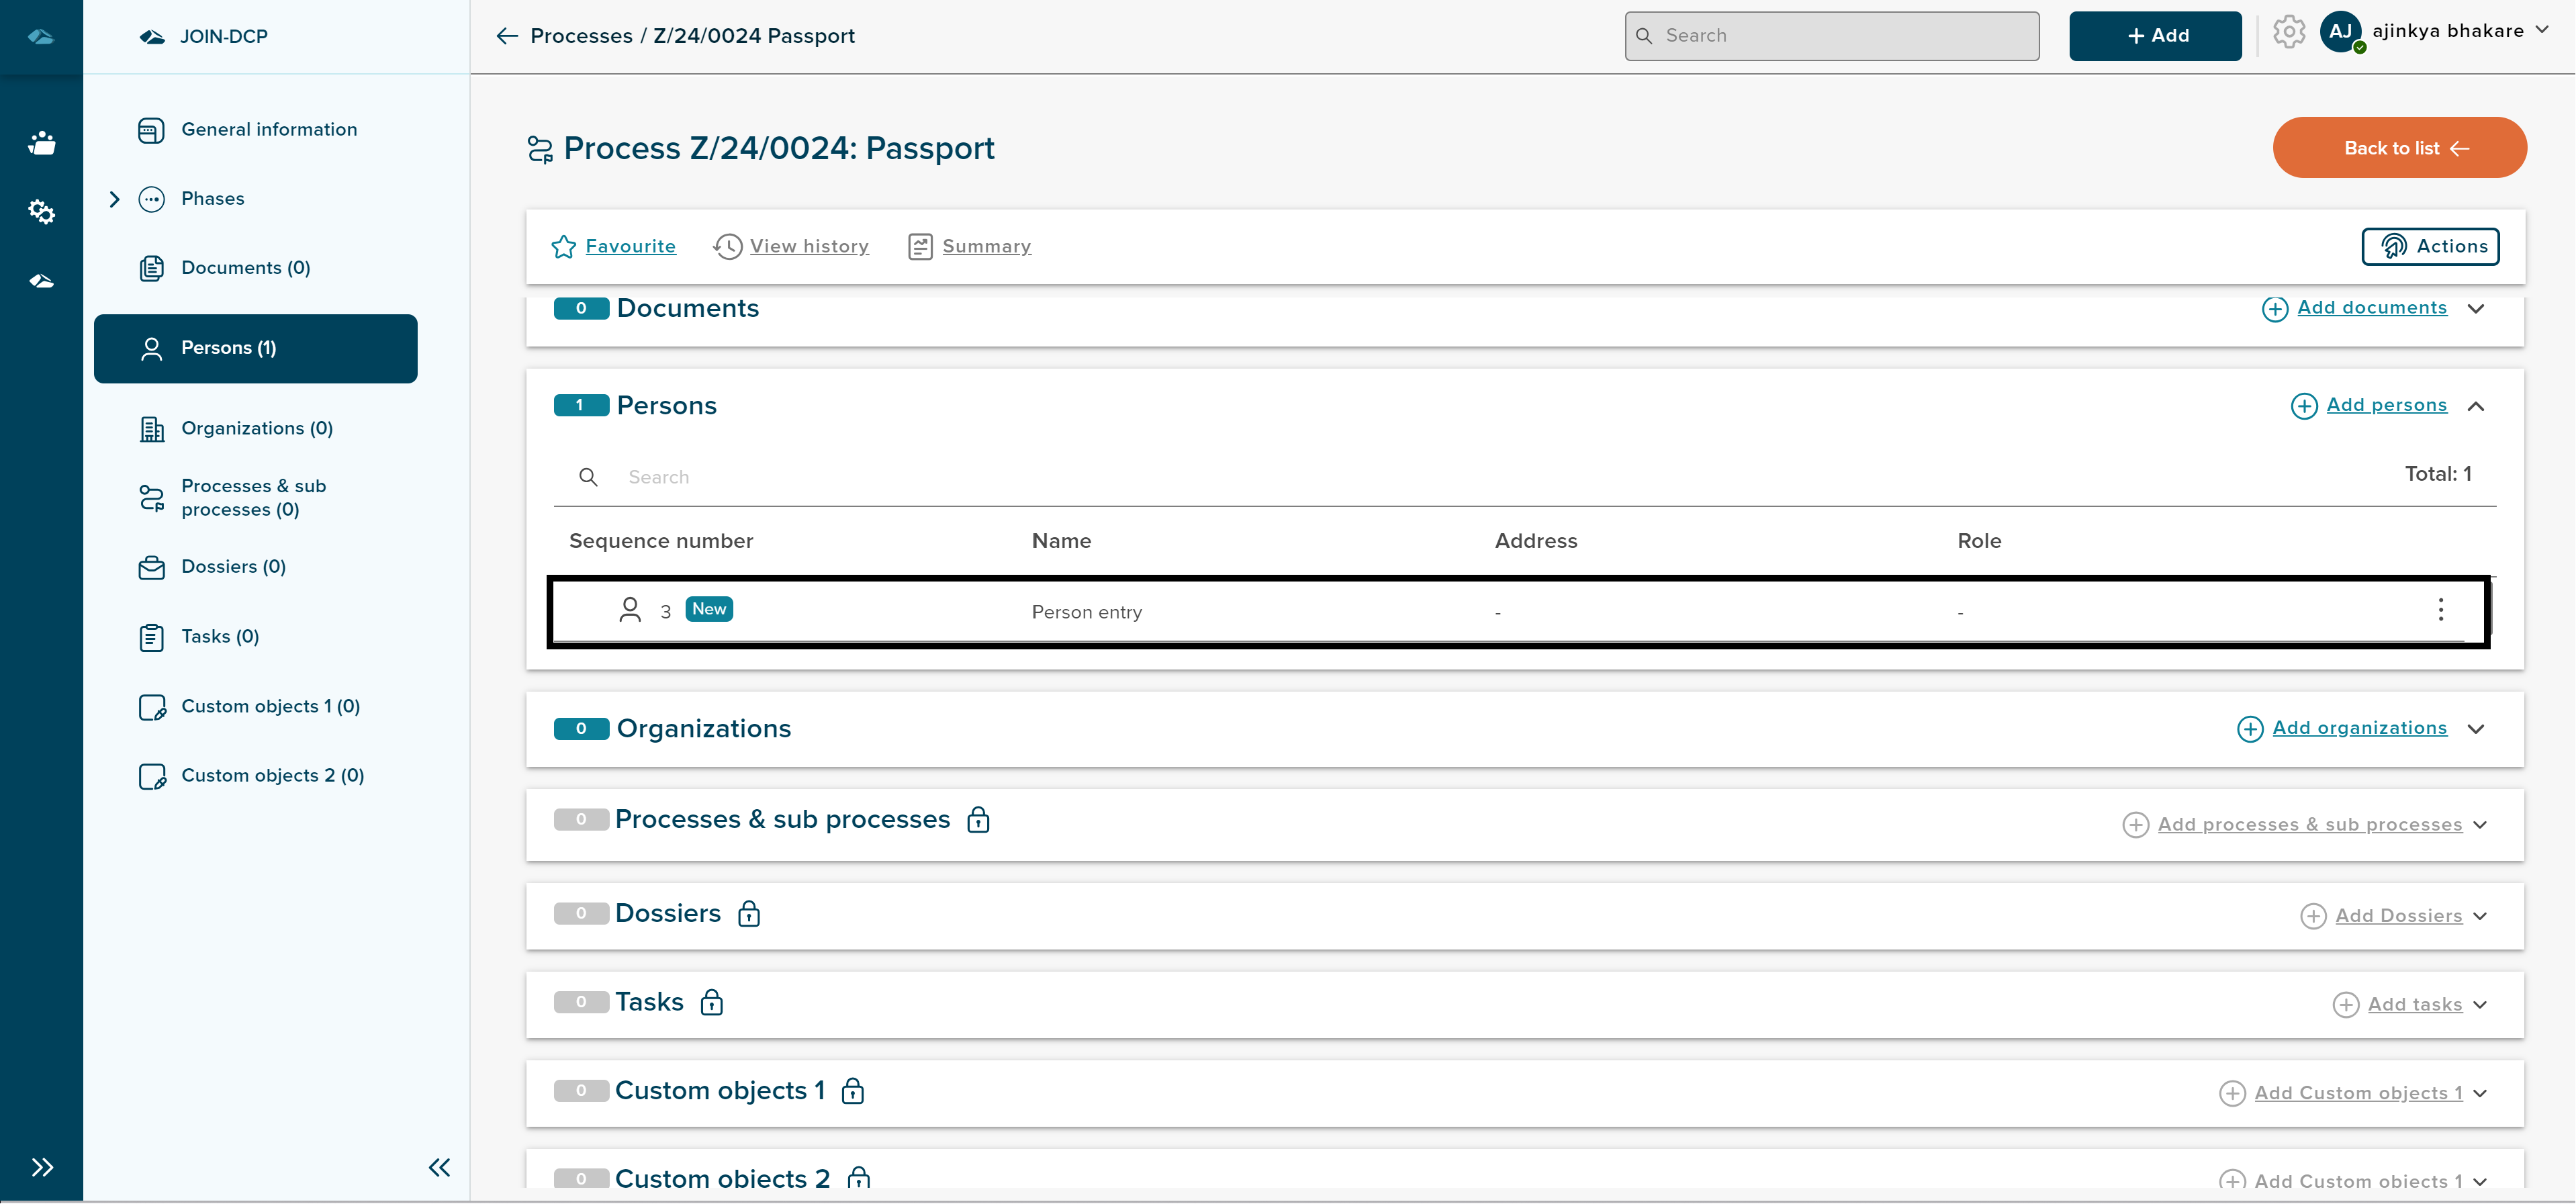
Task: Open the cogs icon in left rail
Action: pyautogui.click(x=41, y=212)
